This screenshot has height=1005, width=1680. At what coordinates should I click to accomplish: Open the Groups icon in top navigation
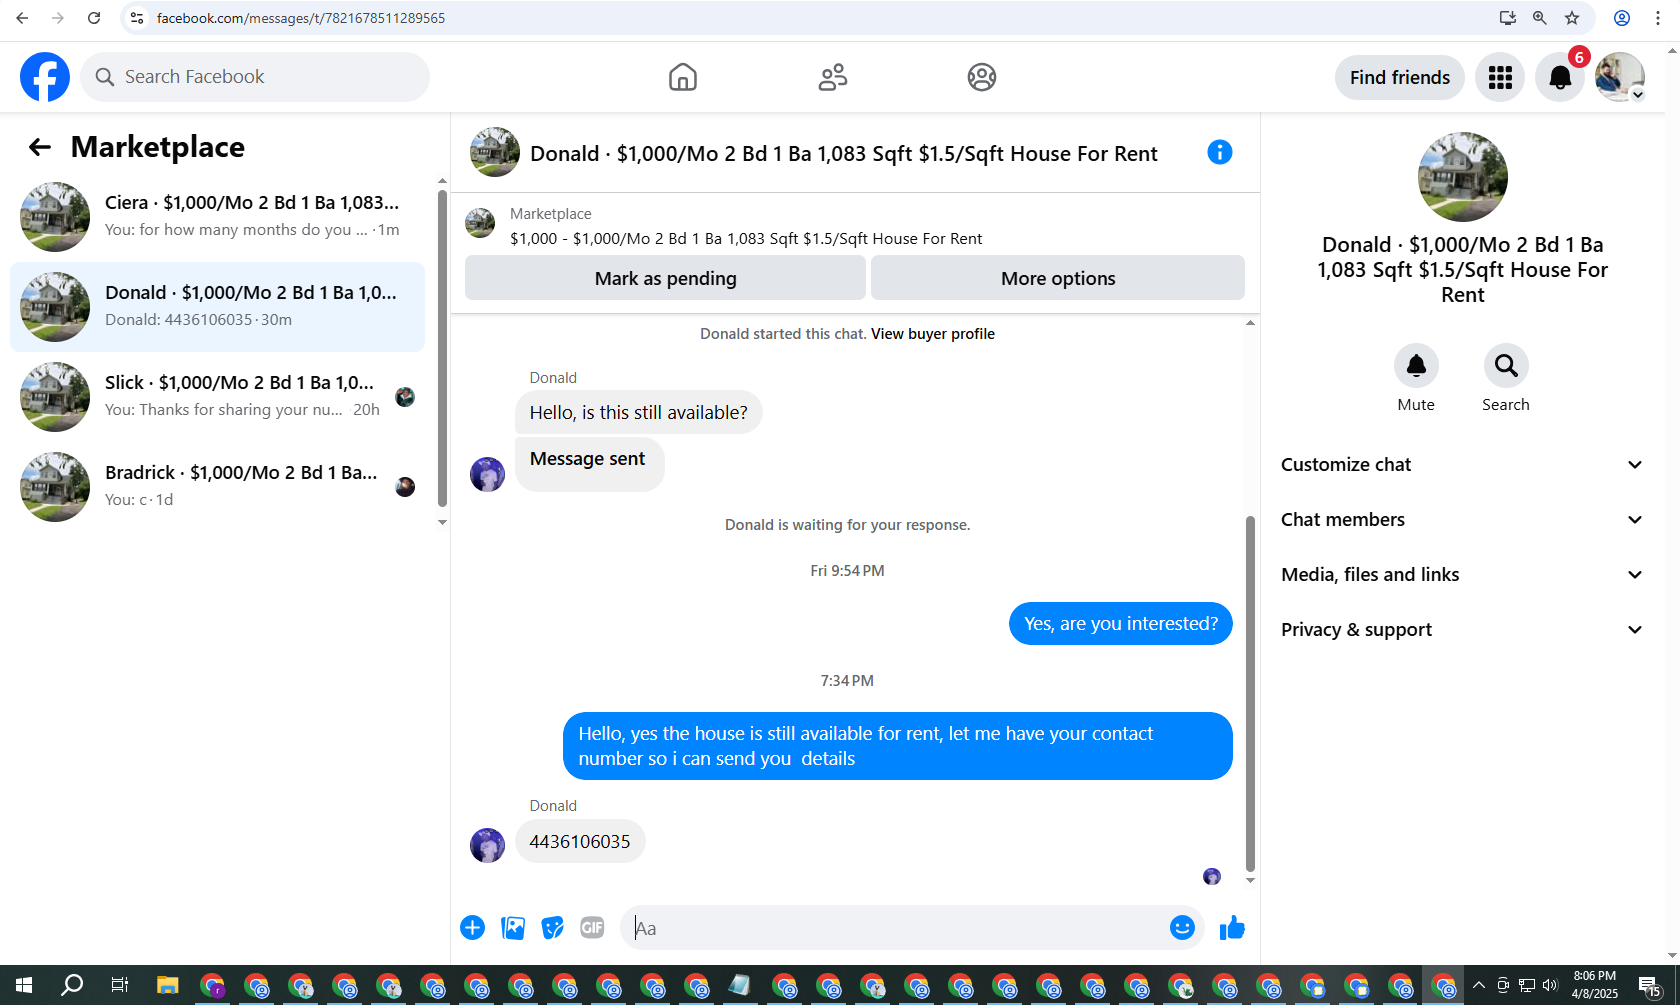click(982, 77)
